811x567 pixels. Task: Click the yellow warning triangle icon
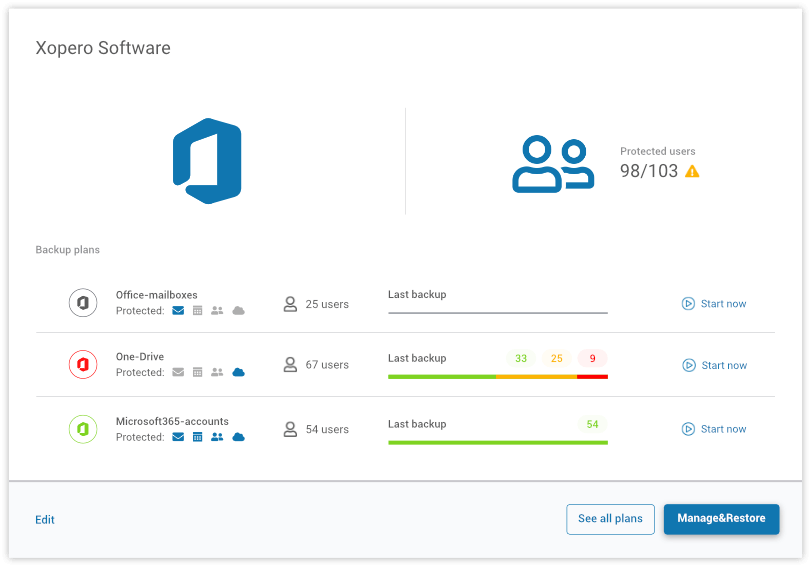(692, 171)
